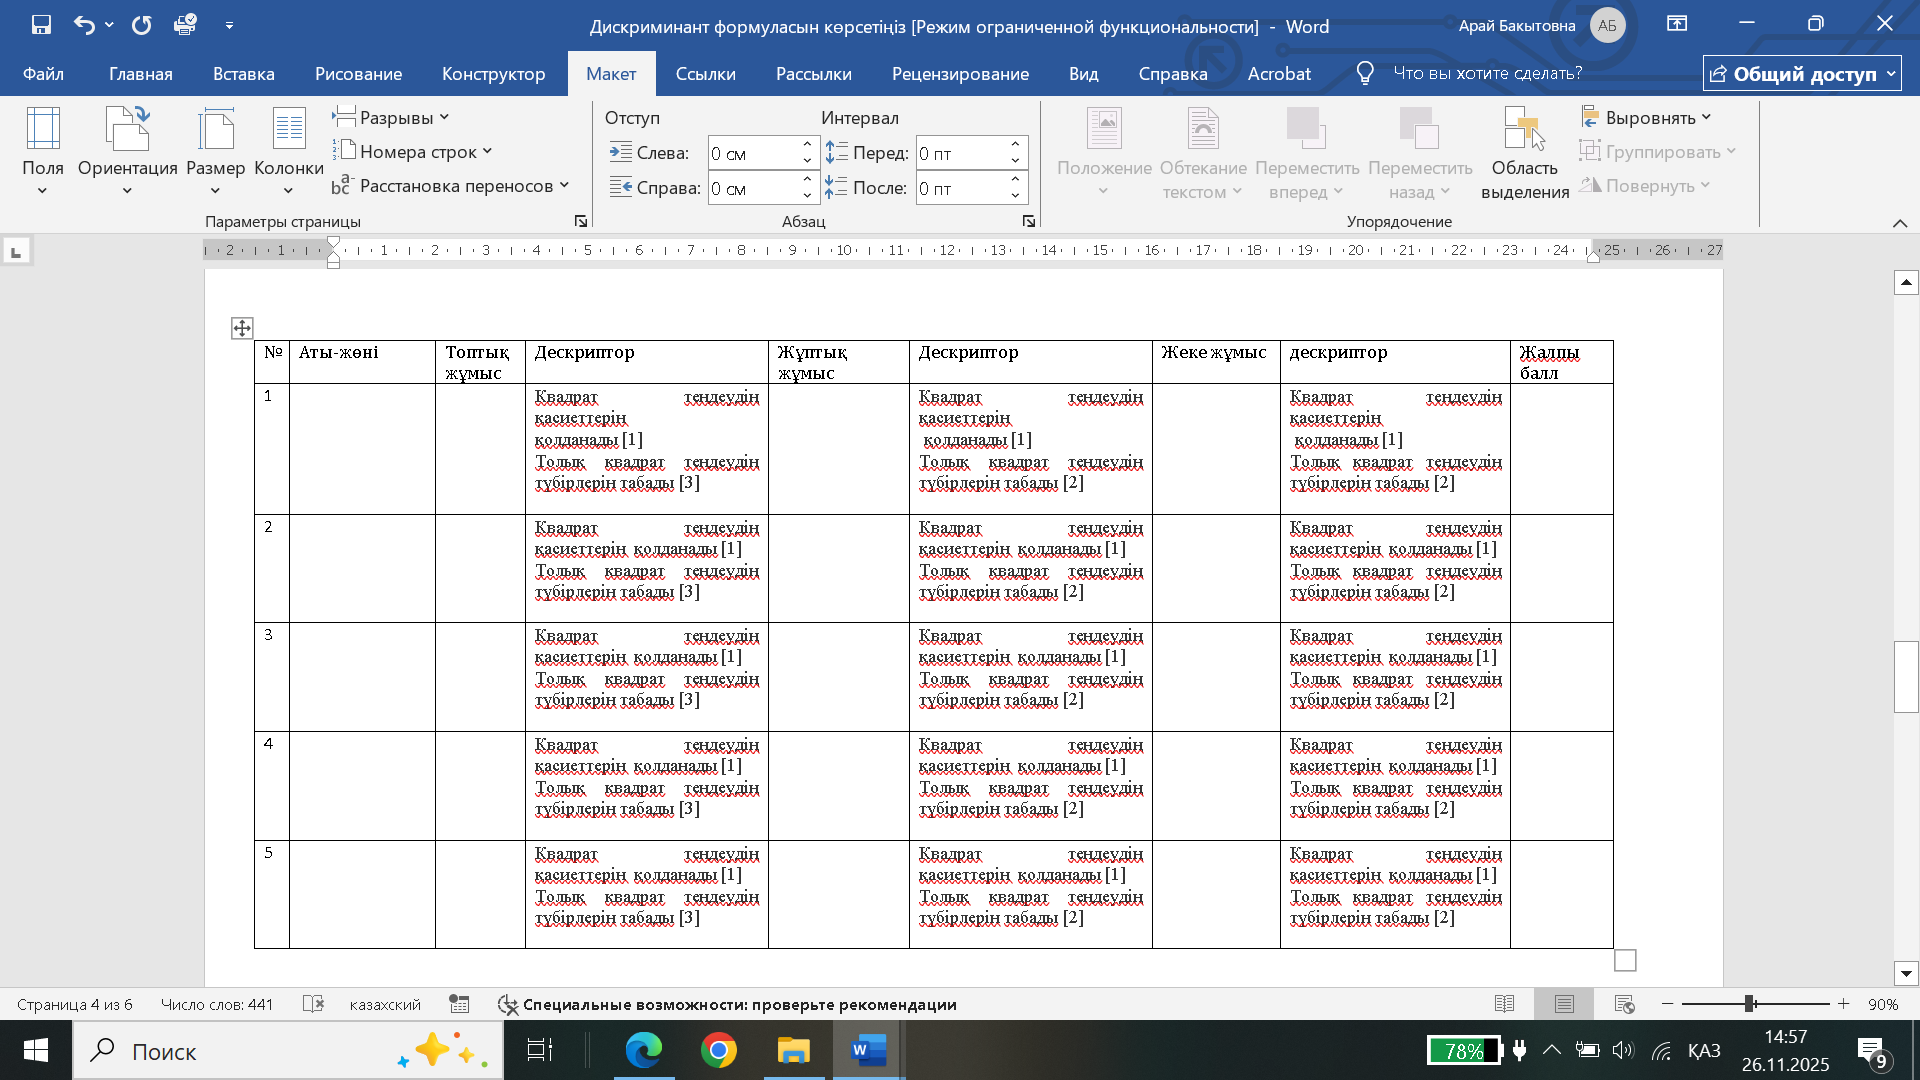Click the zoom slider handle
Screen dimensions: 1920x1080
[1749, 1004]
